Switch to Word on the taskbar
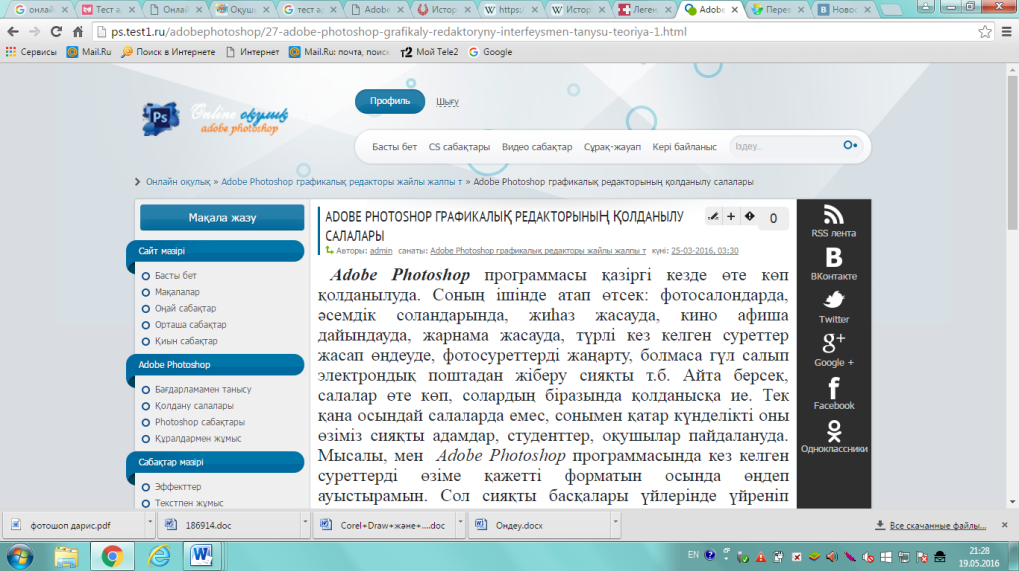 (202, 557)
